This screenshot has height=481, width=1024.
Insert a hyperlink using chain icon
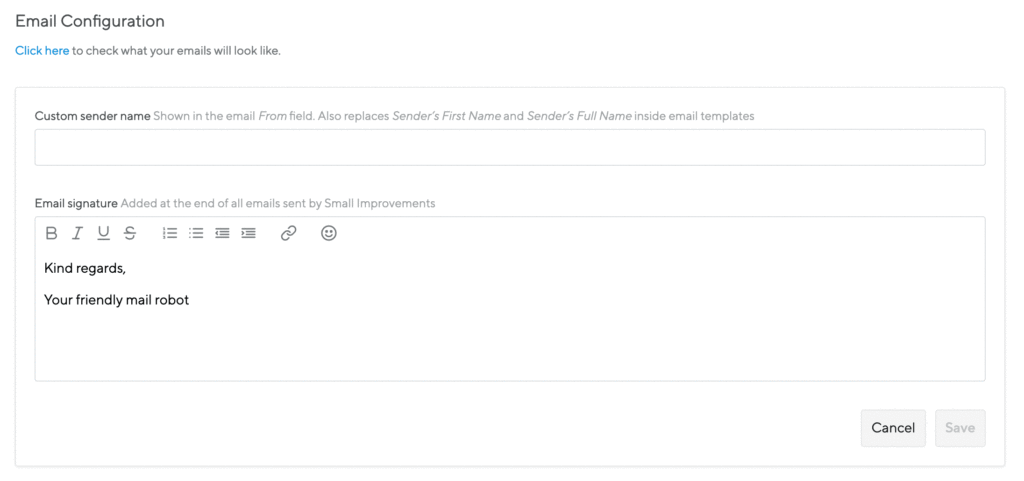[289, 233]
